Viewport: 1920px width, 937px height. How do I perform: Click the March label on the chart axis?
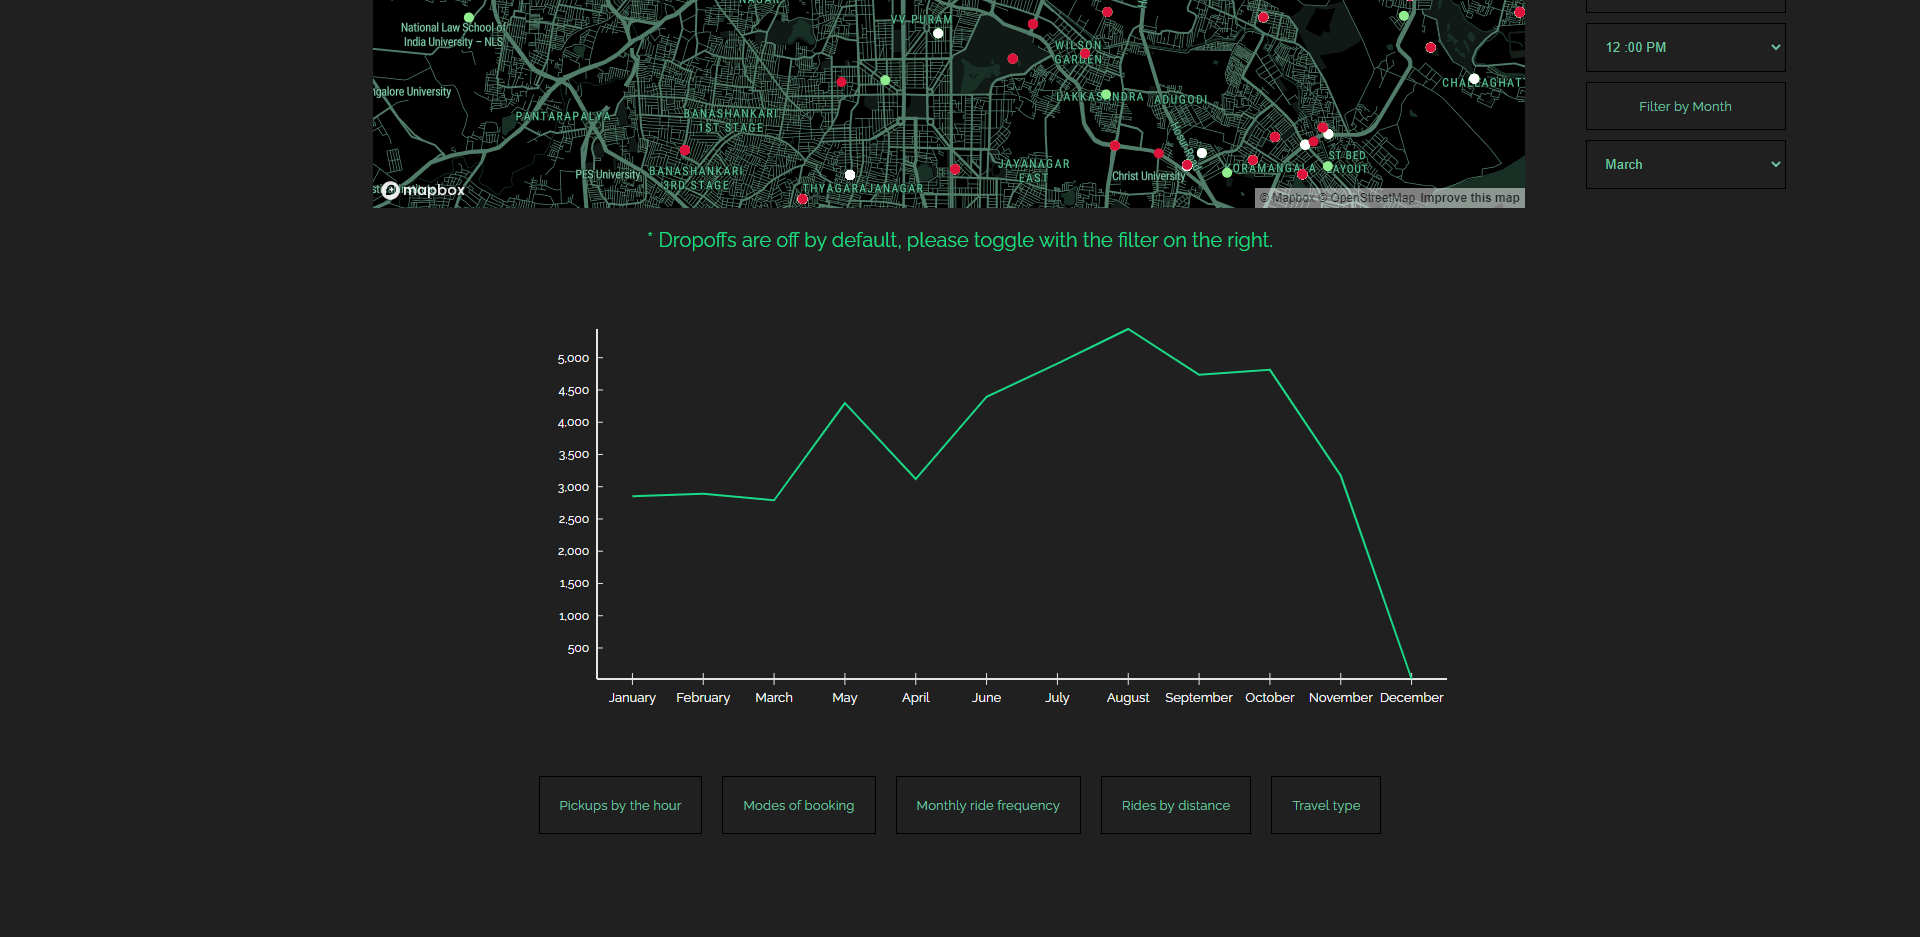(x=774, y=698)
